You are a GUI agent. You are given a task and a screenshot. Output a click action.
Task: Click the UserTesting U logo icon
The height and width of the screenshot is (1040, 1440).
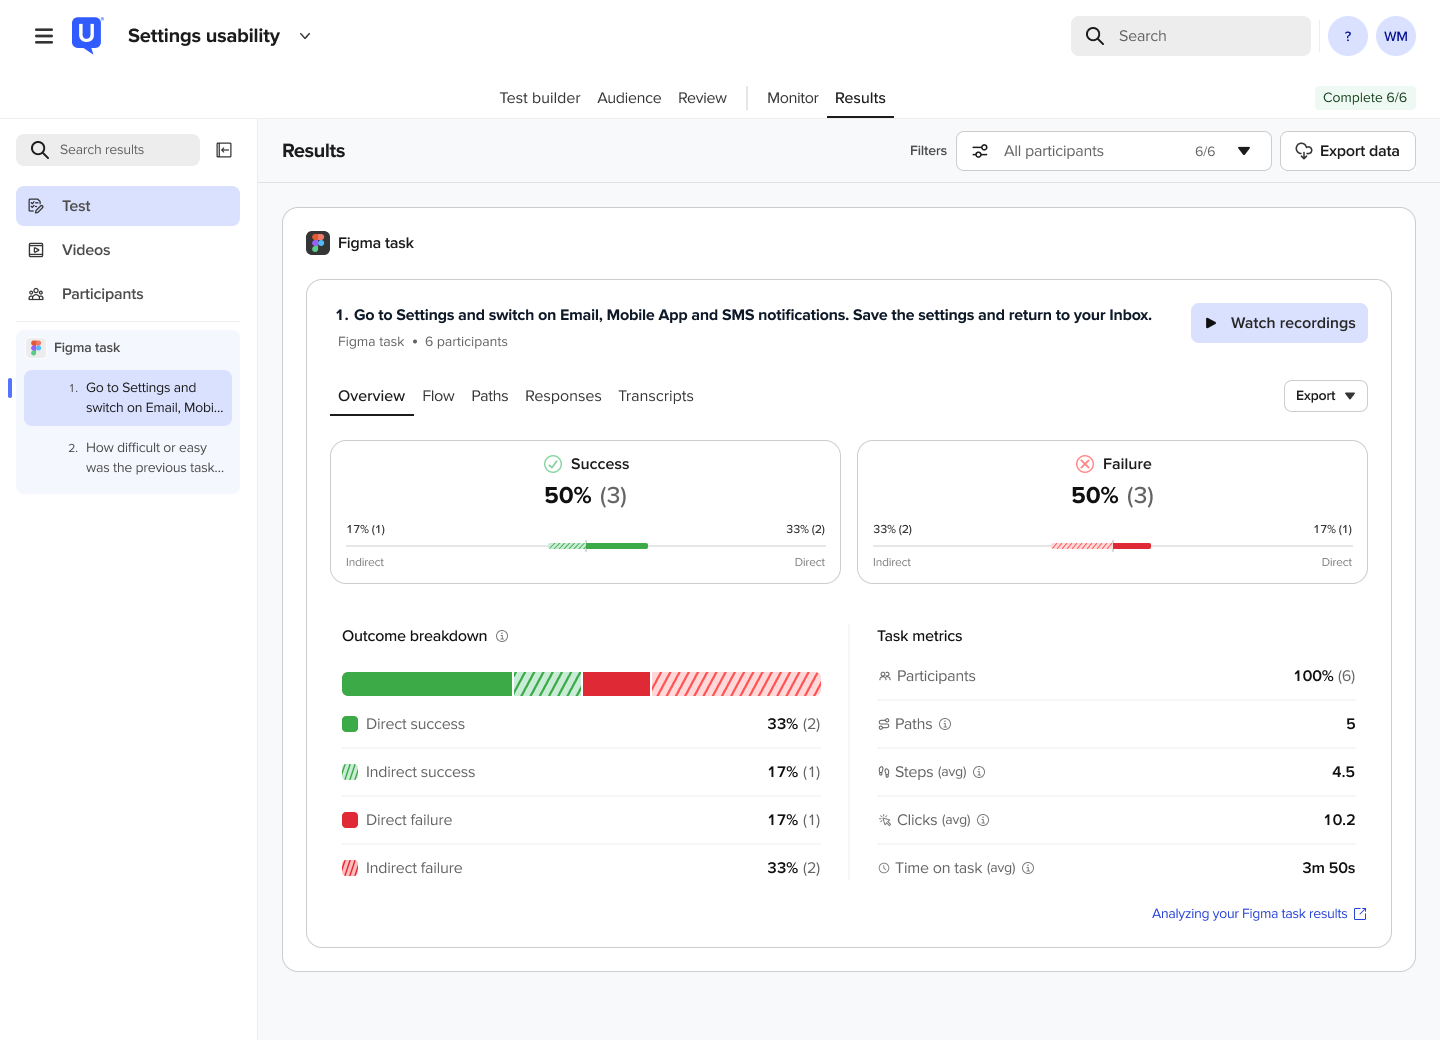pyautogui.click(x=88, y=35)
